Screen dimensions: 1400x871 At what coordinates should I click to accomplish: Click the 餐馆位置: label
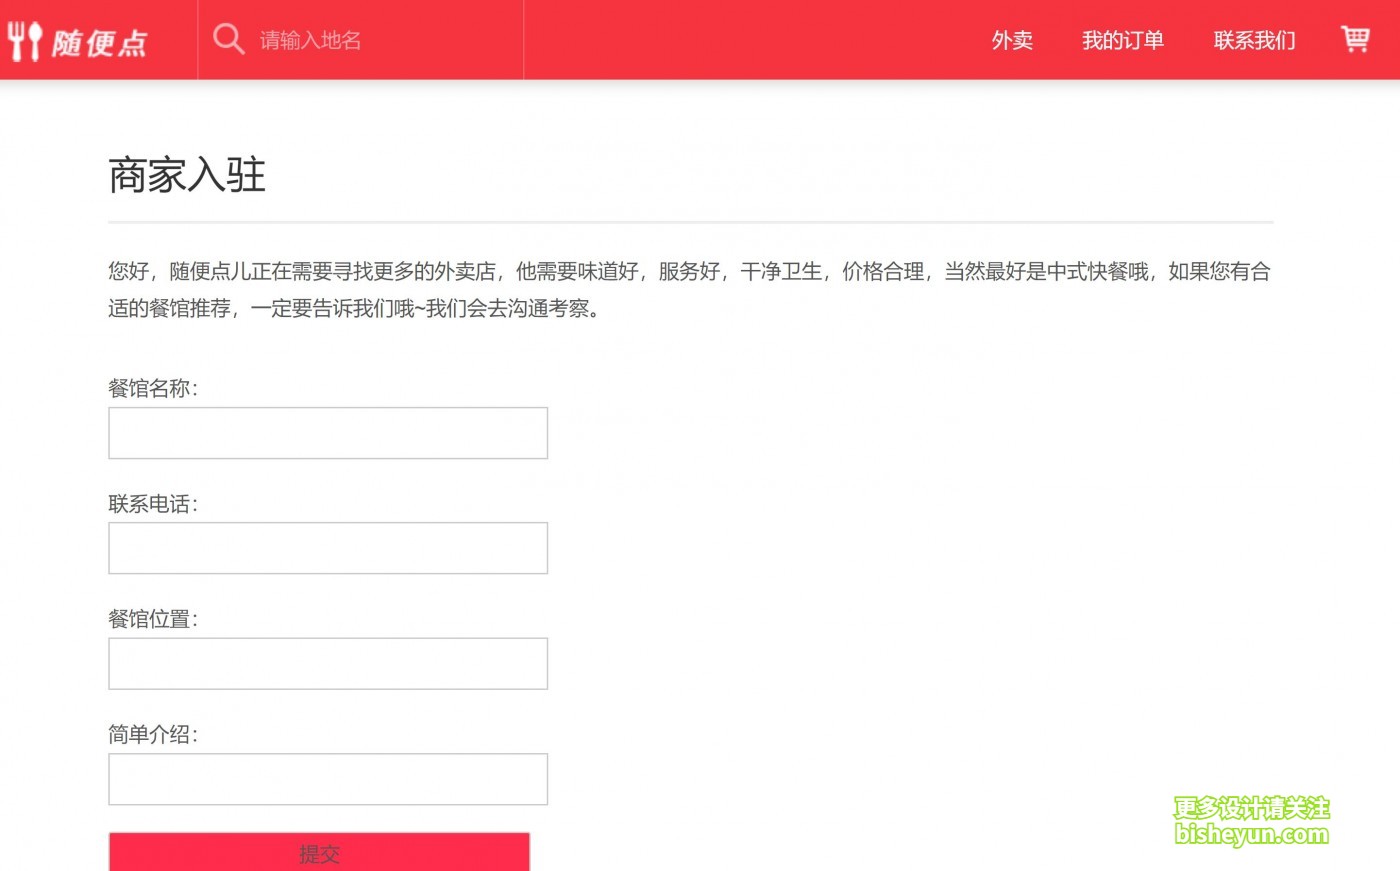tap(153, 619)
